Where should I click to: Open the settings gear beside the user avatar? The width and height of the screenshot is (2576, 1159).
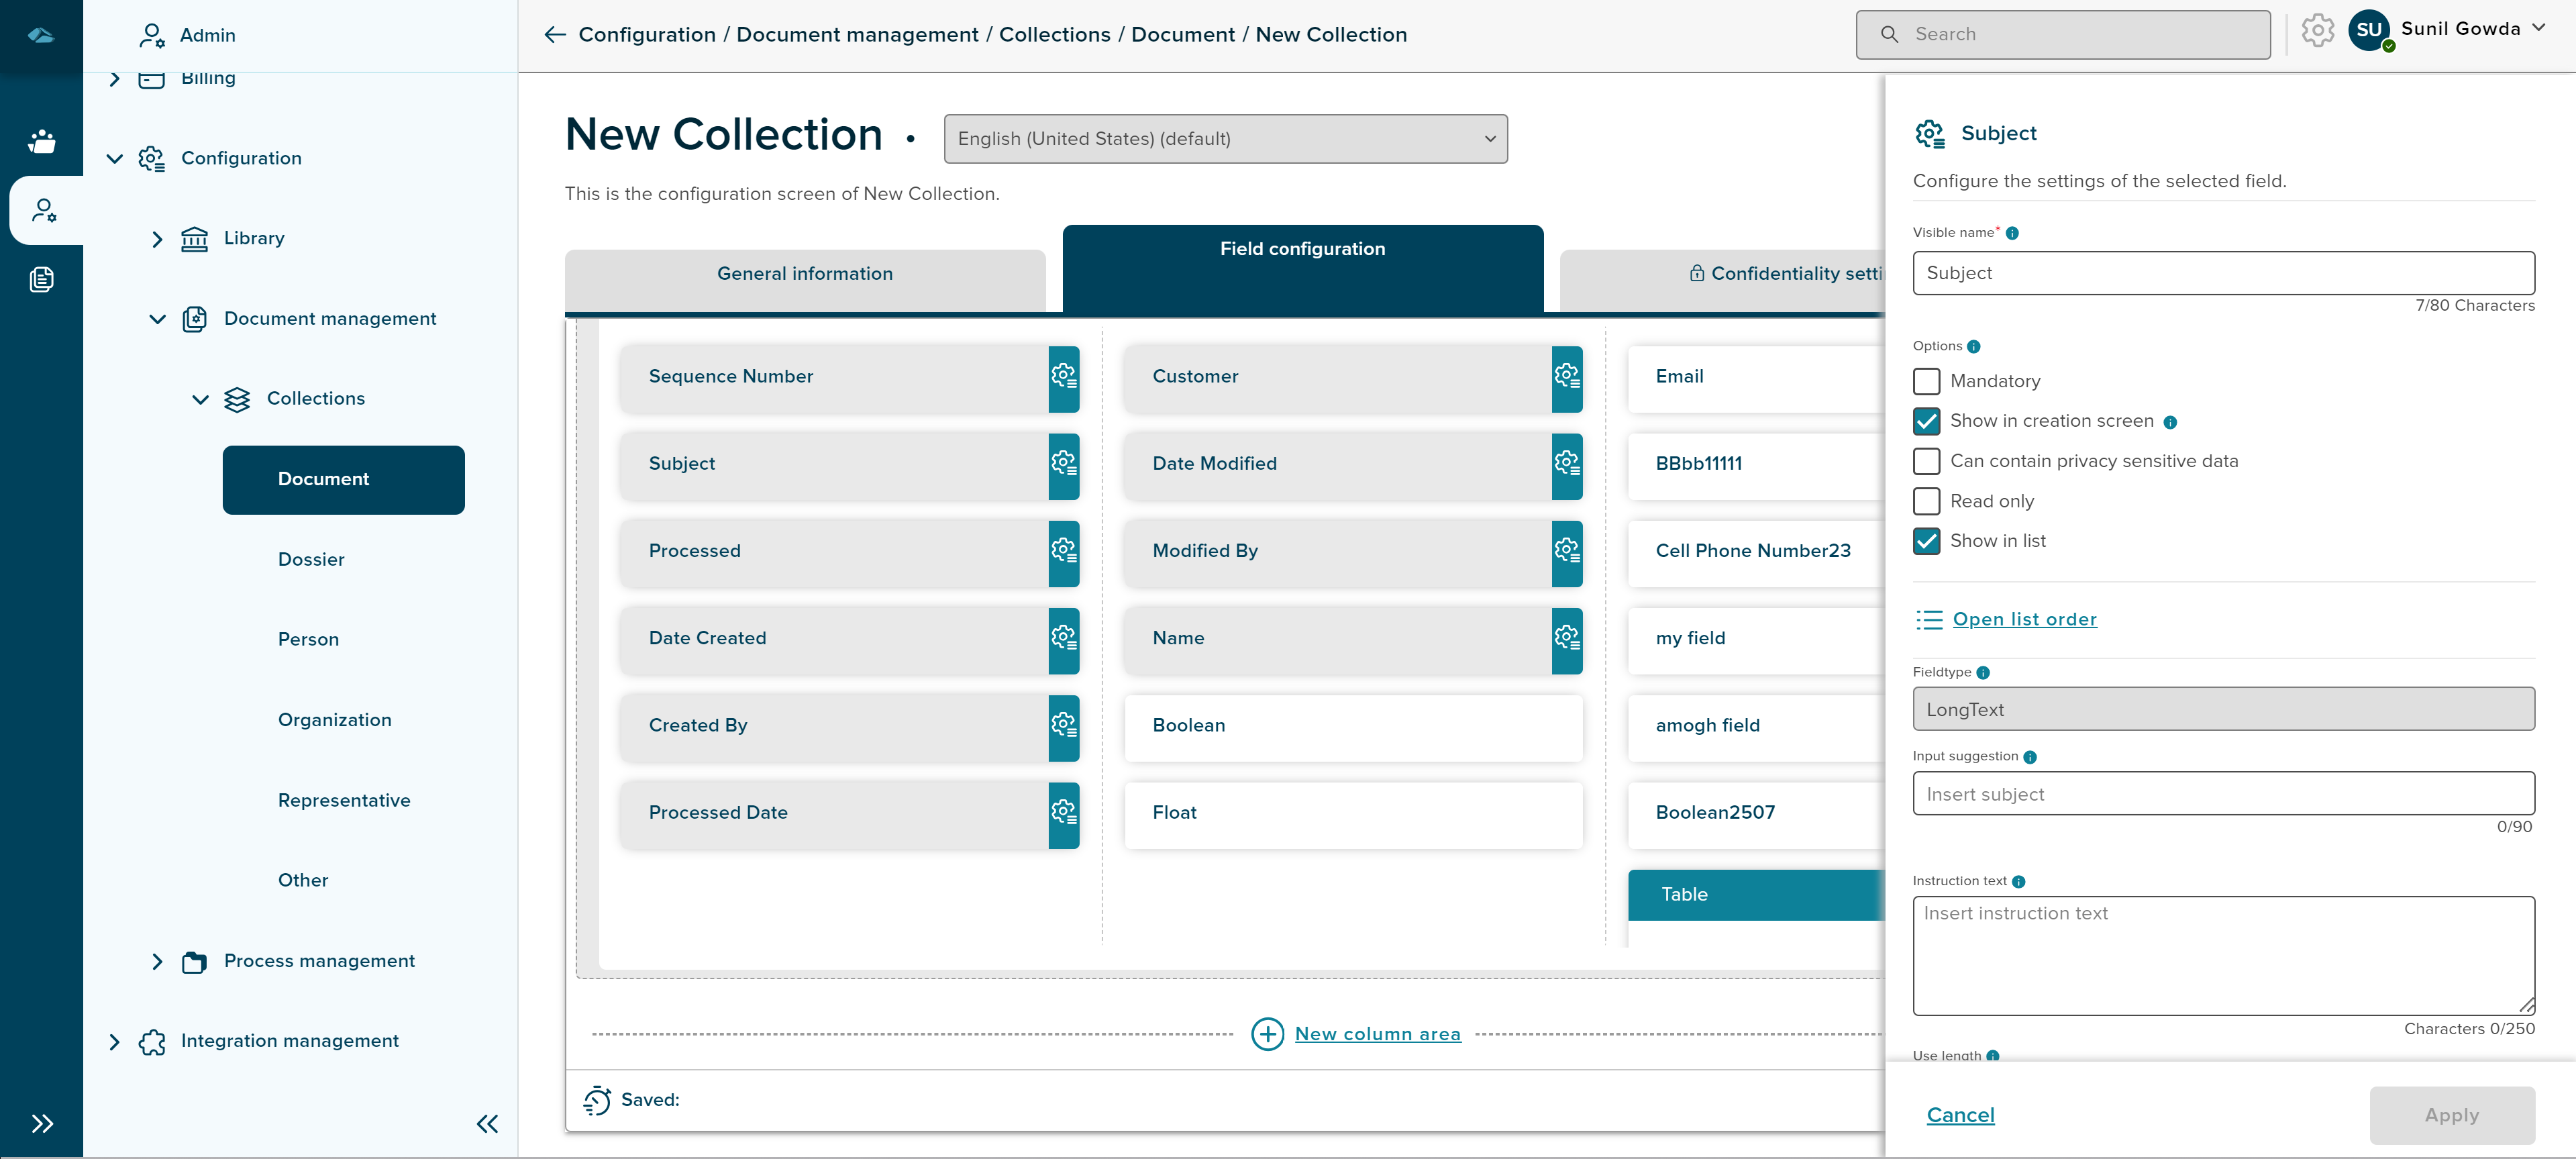coord(2317,31)
